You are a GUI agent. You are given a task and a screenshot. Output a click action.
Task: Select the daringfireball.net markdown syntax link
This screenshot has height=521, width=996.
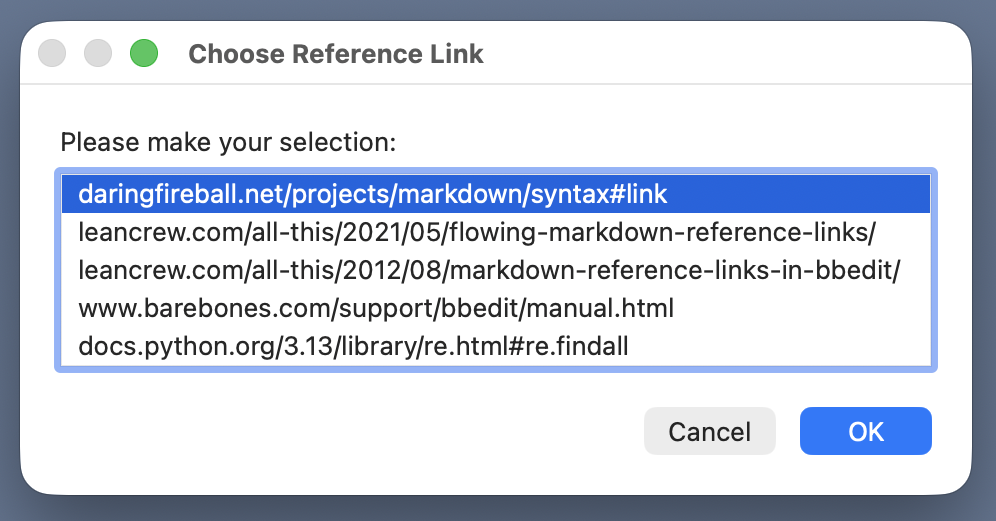373,194
